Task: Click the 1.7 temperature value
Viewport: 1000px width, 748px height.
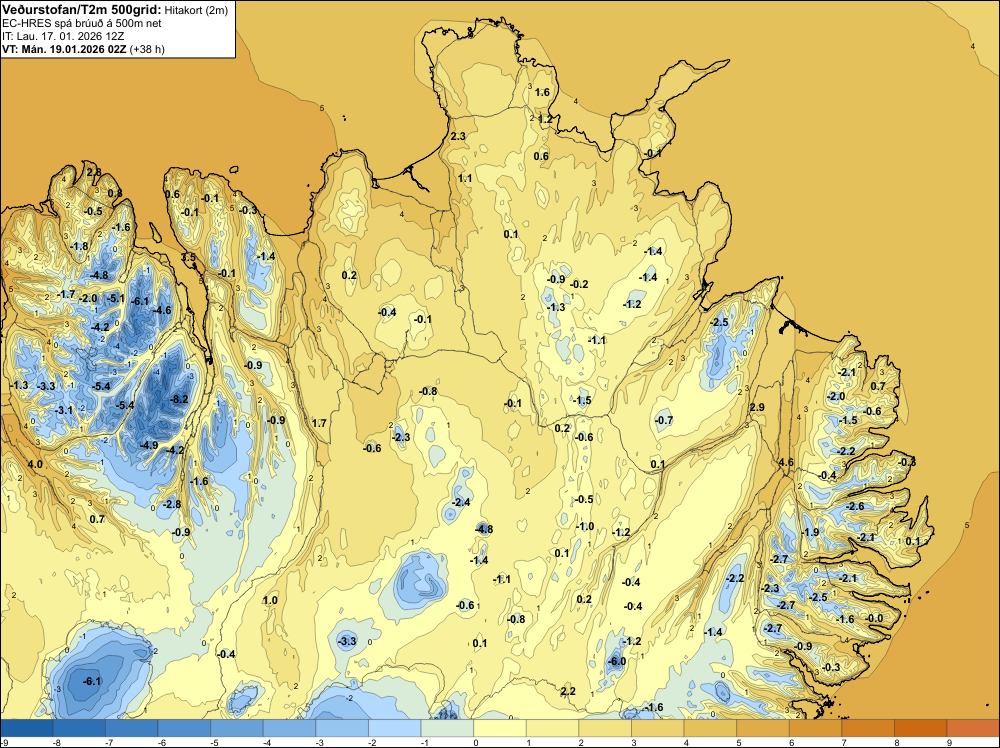Action: click(x=319, y=423)
